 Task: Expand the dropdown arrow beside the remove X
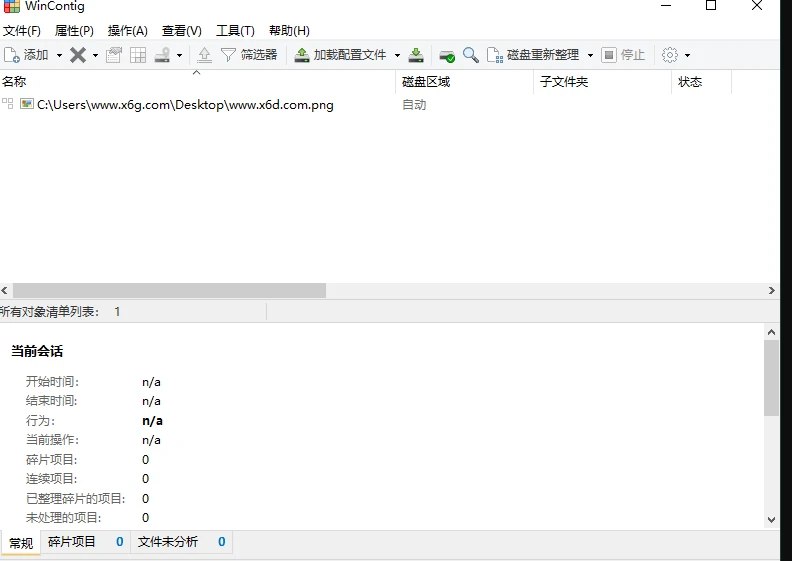[95, 55]
